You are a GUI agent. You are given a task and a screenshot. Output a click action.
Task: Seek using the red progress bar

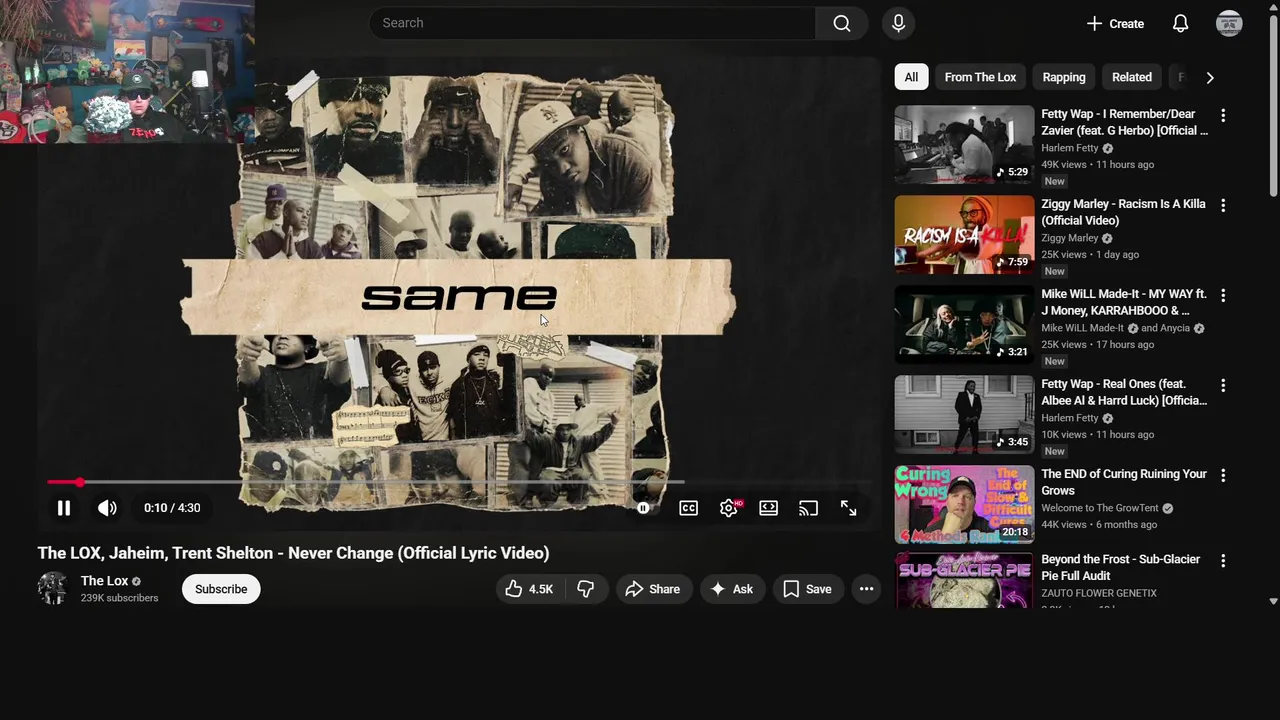click(x=459, y=482)
